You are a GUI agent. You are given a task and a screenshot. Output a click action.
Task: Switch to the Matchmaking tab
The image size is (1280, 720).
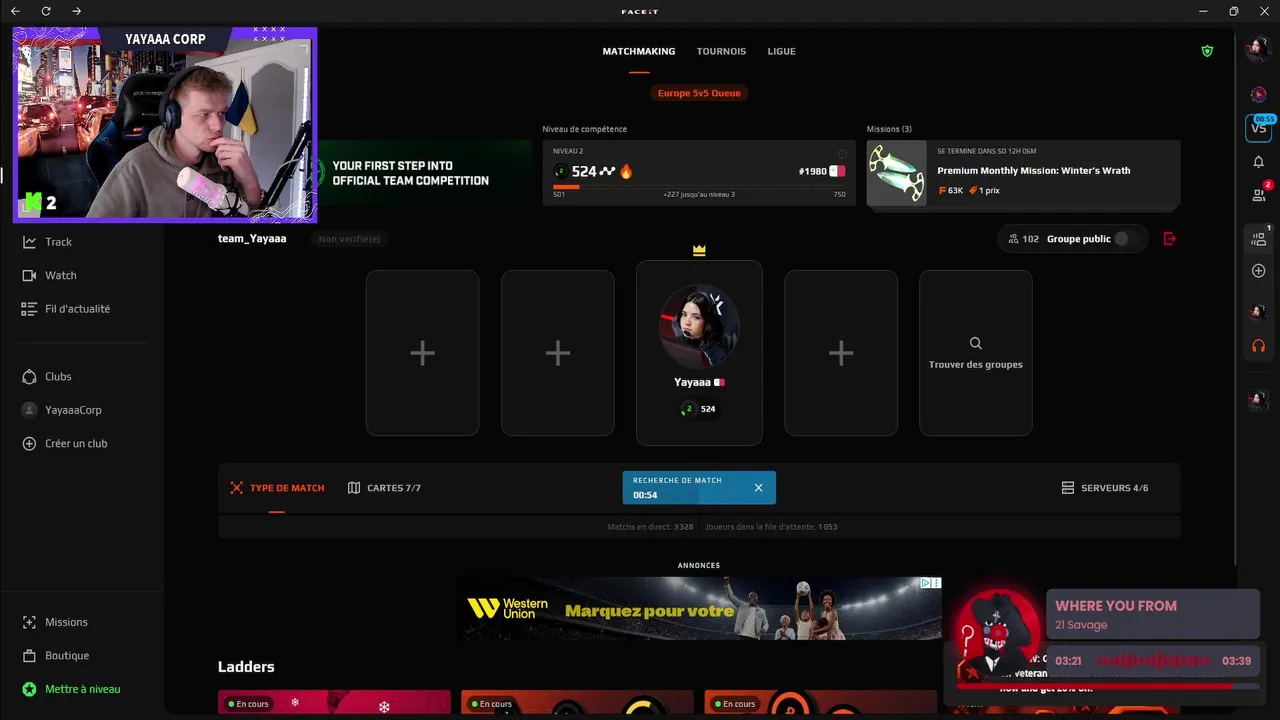click(639, 51)
